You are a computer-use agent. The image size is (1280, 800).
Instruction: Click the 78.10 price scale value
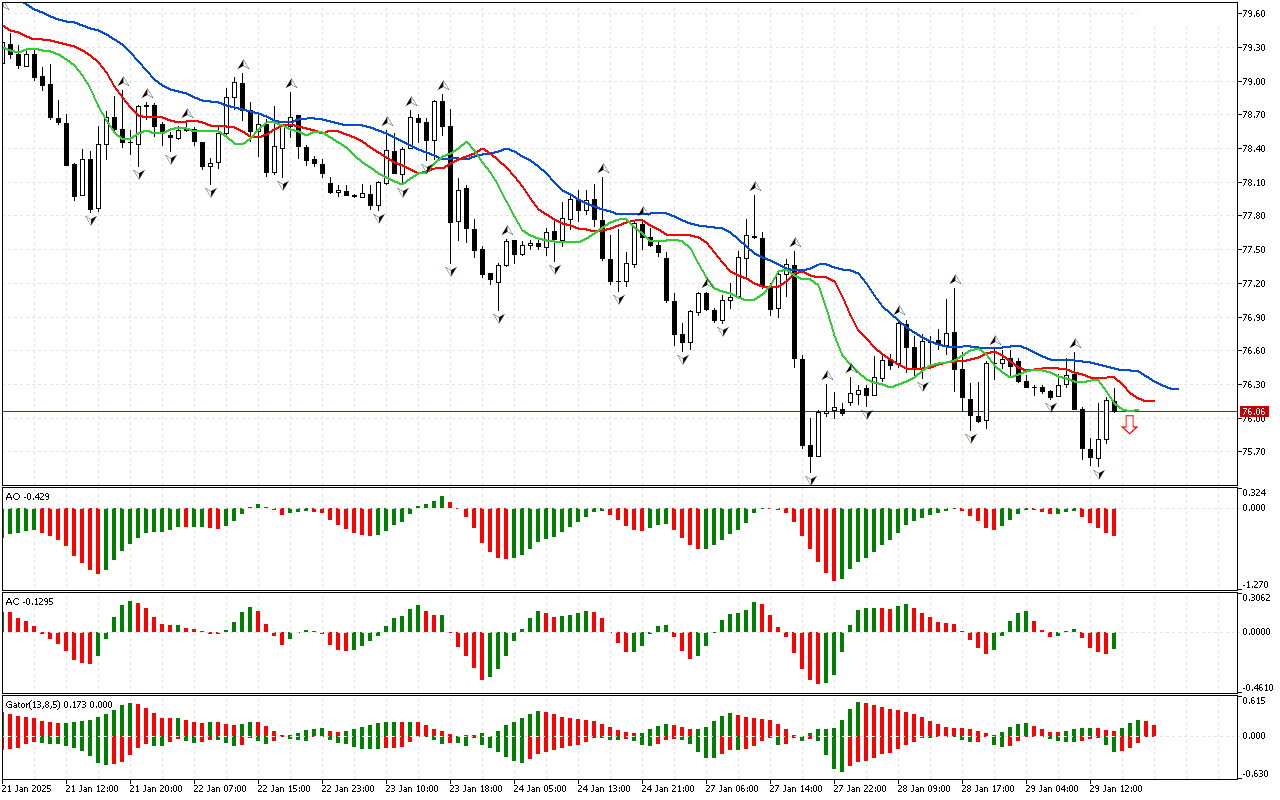pyautogui.click(x=1254, y=183)
